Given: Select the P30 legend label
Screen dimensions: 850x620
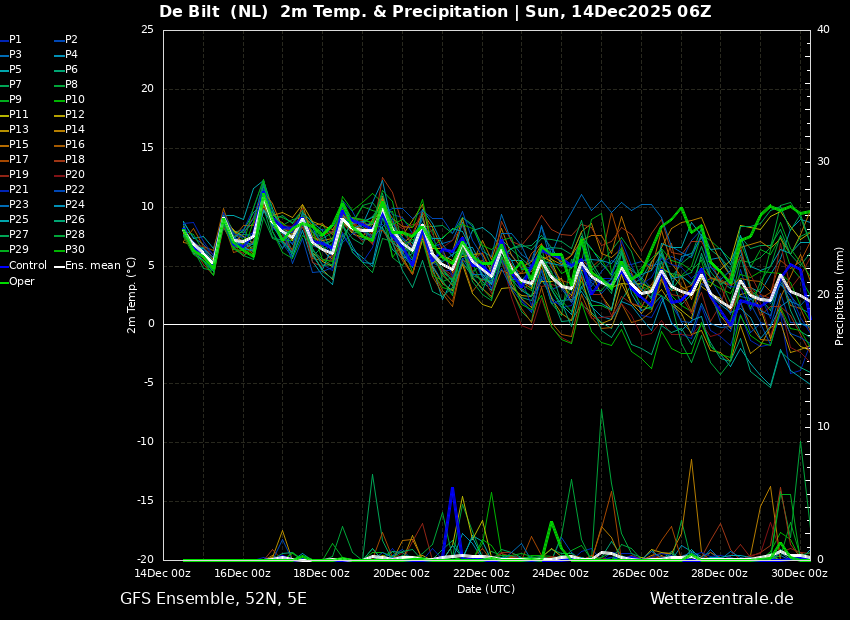Looking at the screenshot, I should click(x=75, y=250).
